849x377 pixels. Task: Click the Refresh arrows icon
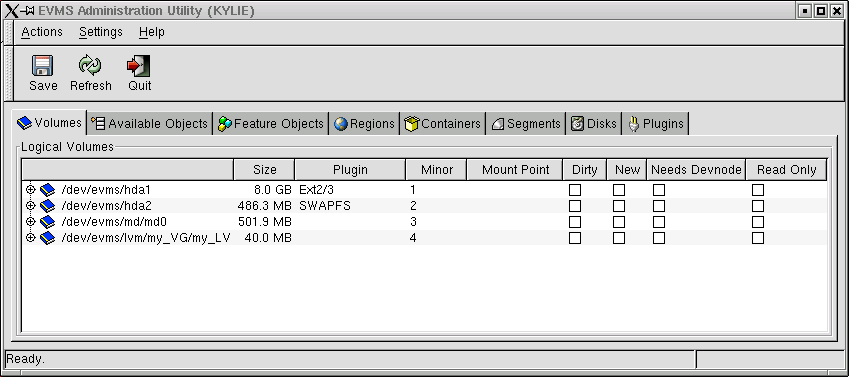tap(90, 66)
